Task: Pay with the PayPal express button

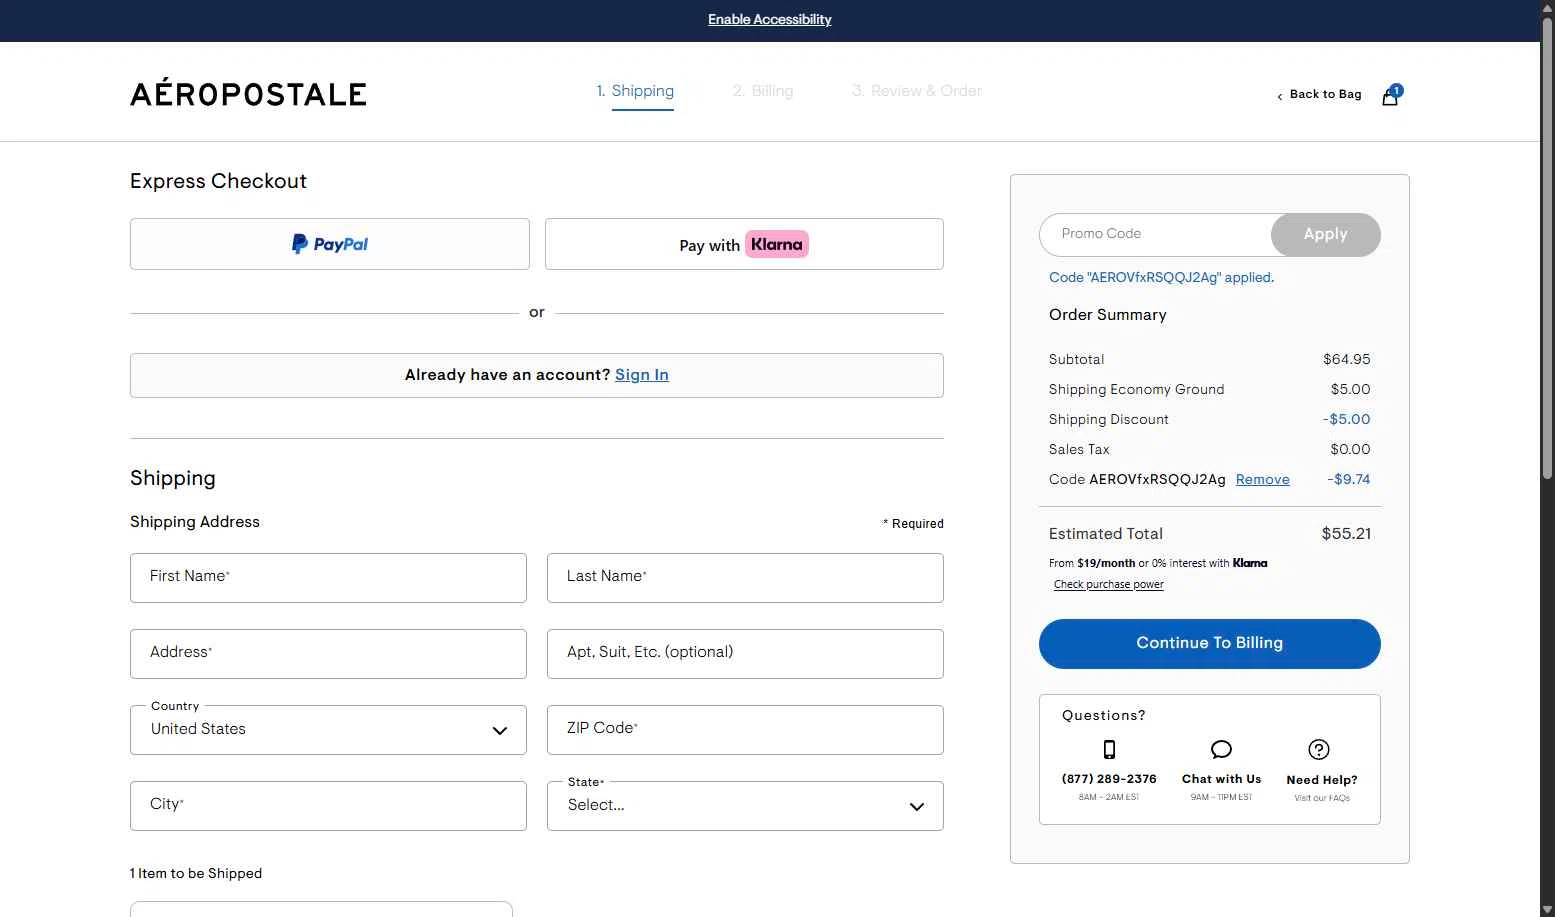Action: click(330, 244)
